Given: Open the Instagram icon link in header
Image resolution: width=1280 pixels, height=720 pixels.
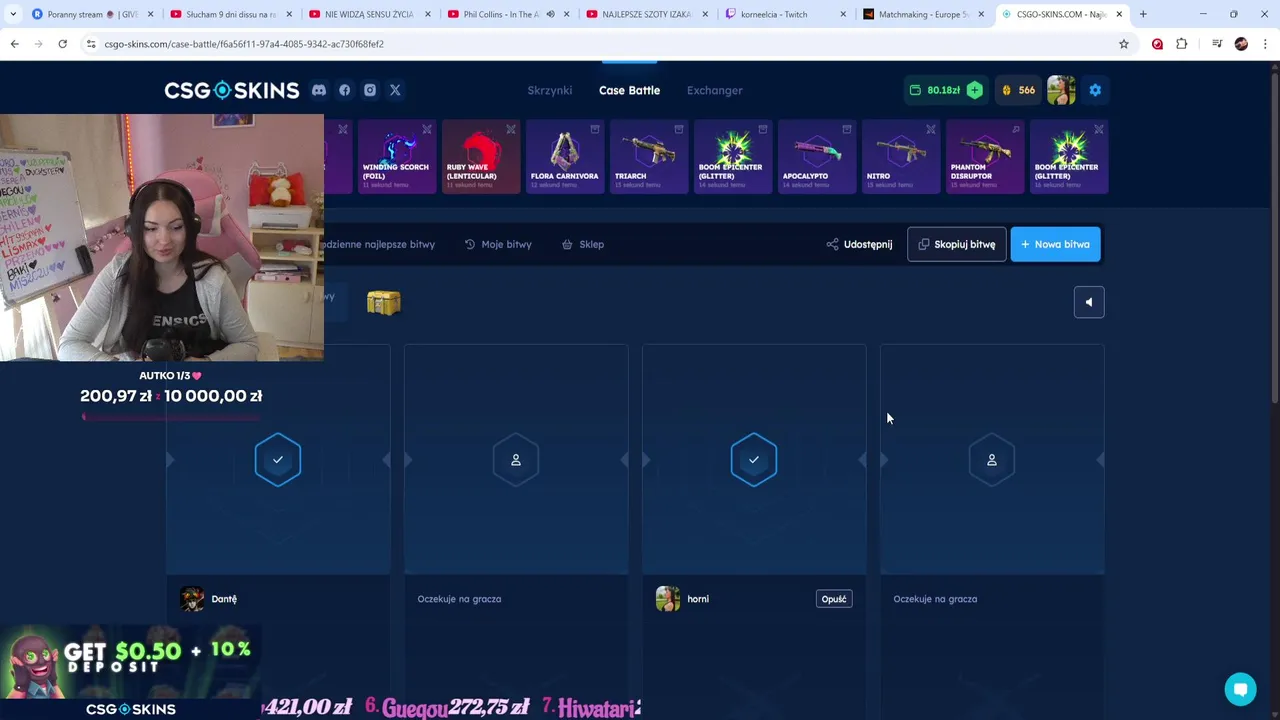Looking at the screenshot, I should (x=370, y=90).
